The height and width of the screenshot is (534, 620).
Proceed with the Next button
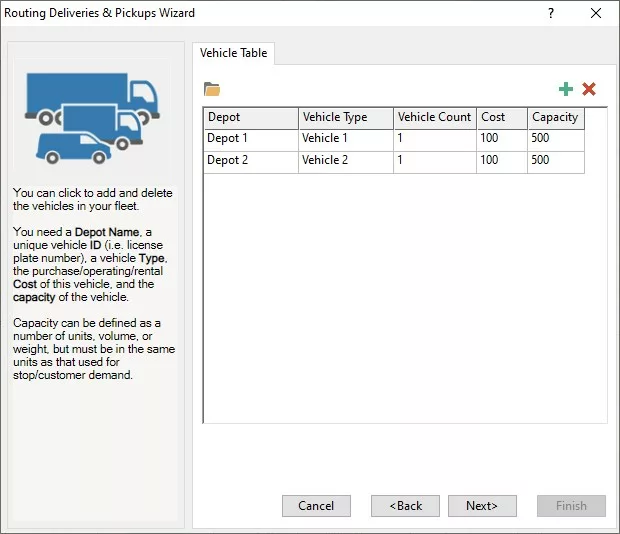482,506
